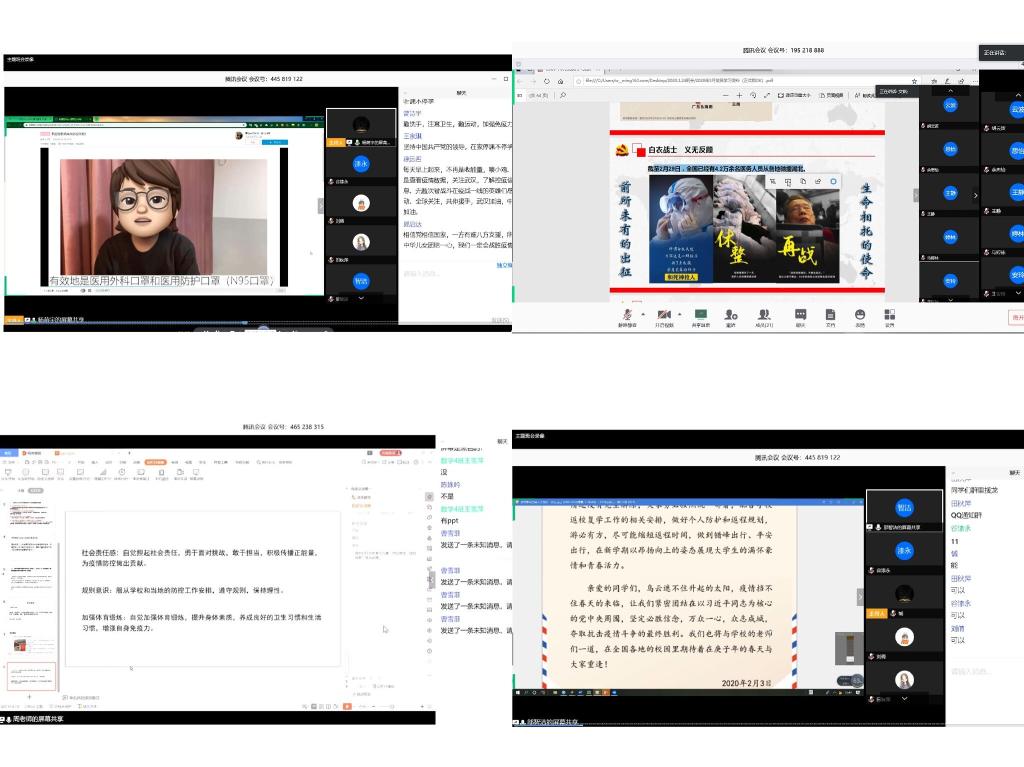
Task: Mute microphone in Tencent Meeting toolbar
Action: (x=626, y=315)
